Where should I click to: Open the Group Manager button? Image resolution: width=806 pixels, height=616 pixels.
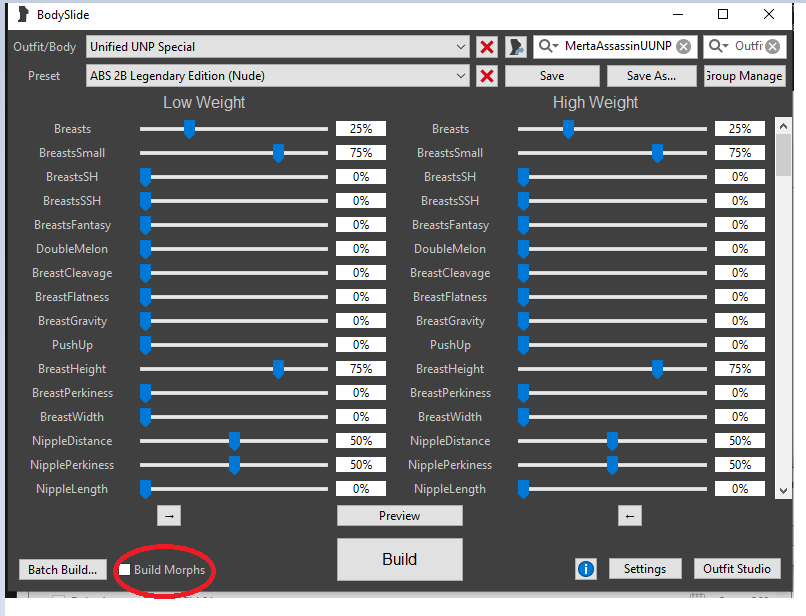[744, 76]
